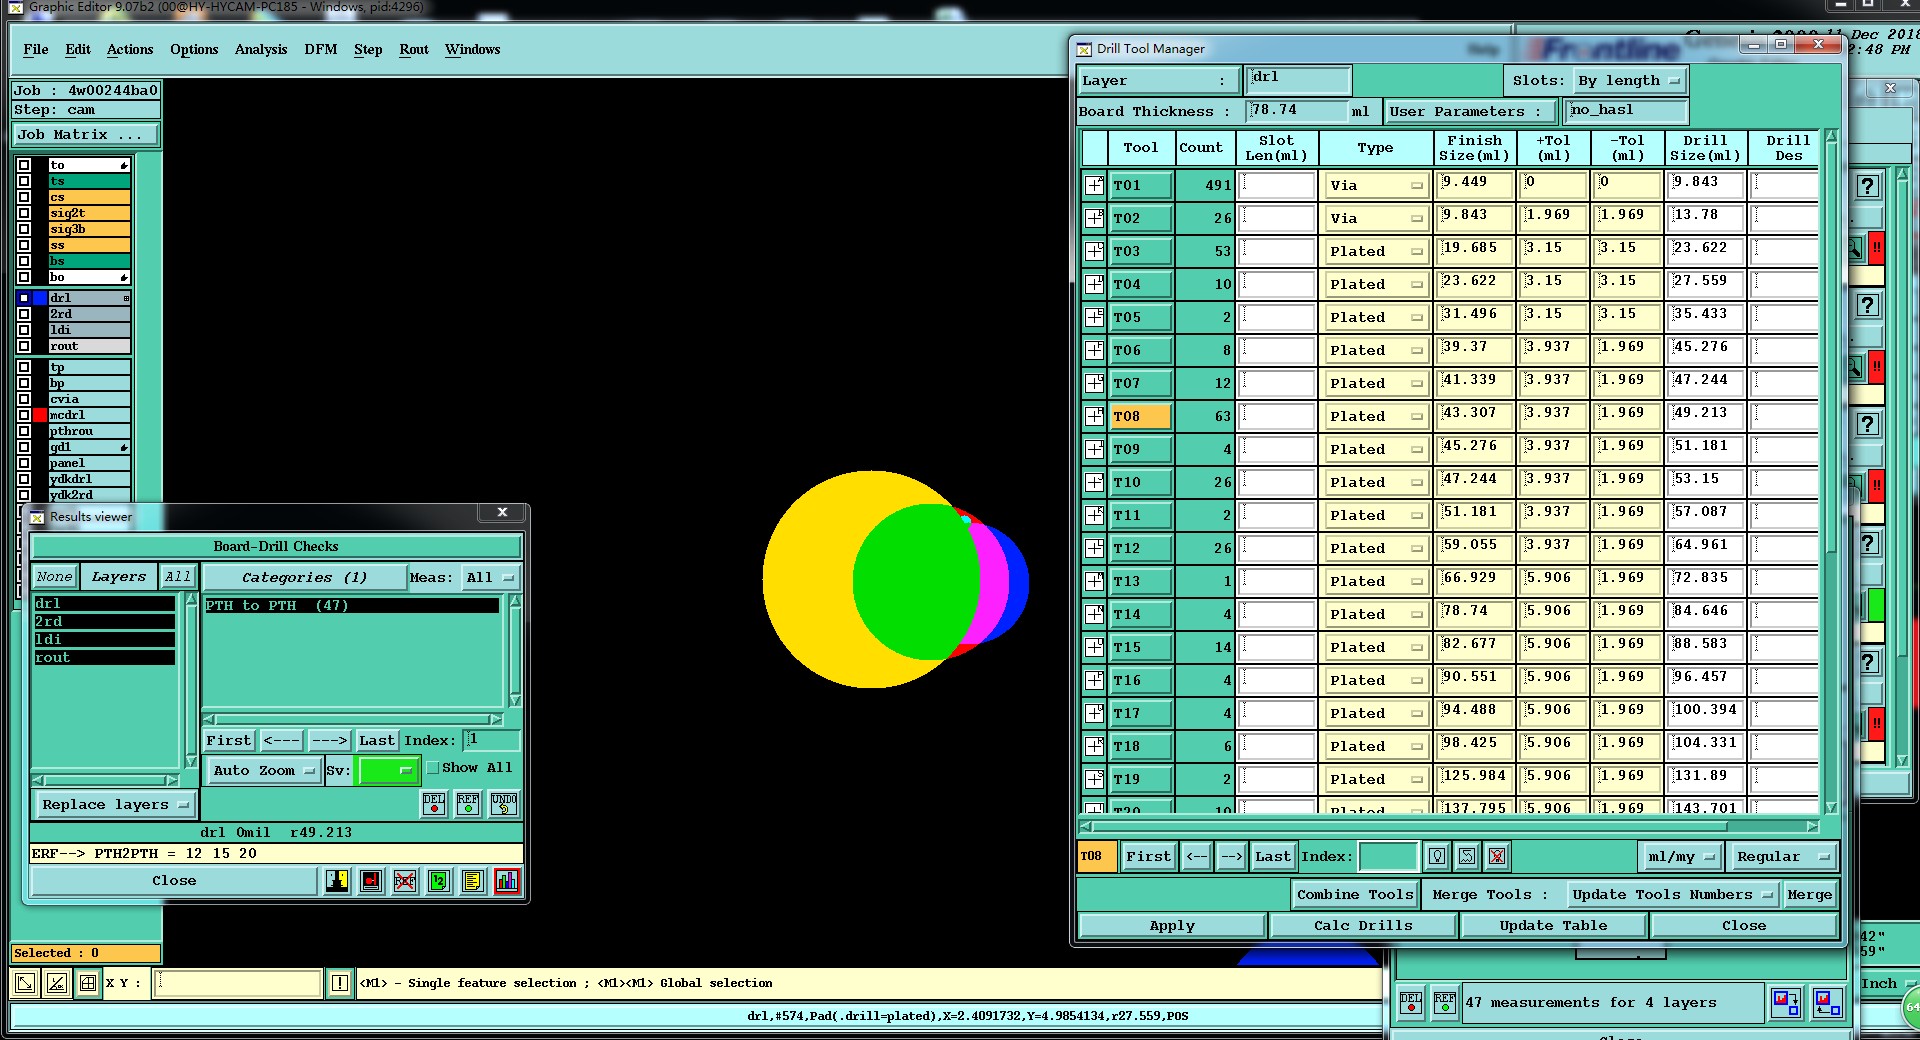Expand tool row T15 with plus icon

click(1095, 647)
